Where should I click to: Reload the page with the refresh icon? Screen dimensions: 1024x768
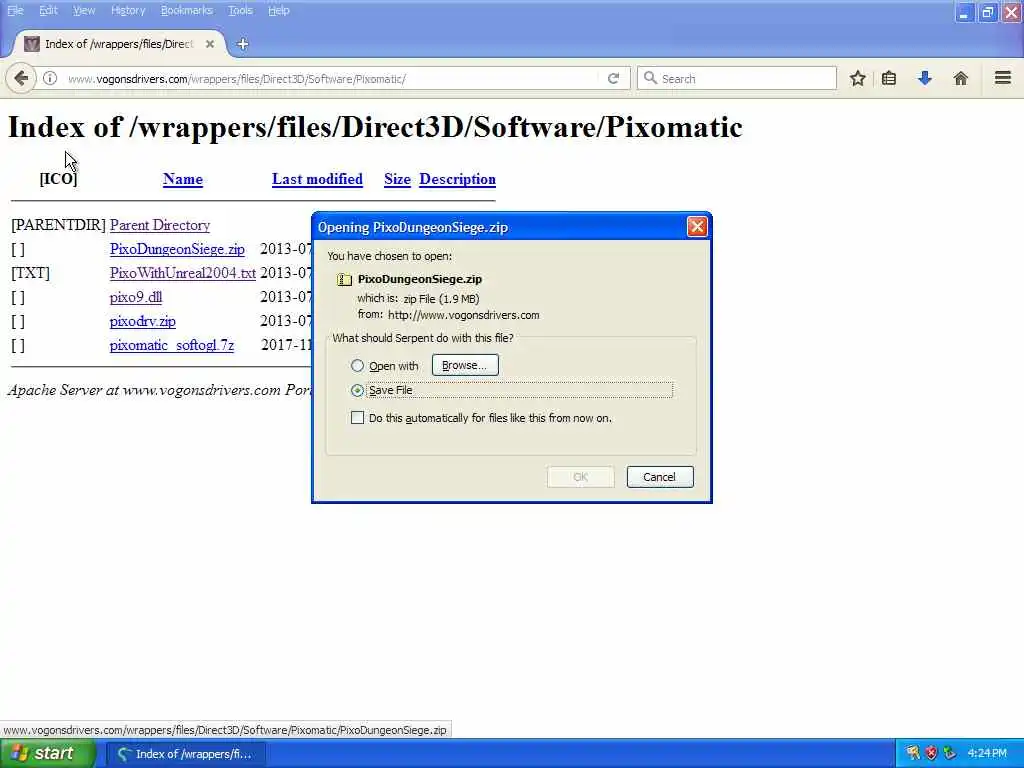[x=613, y=78]
